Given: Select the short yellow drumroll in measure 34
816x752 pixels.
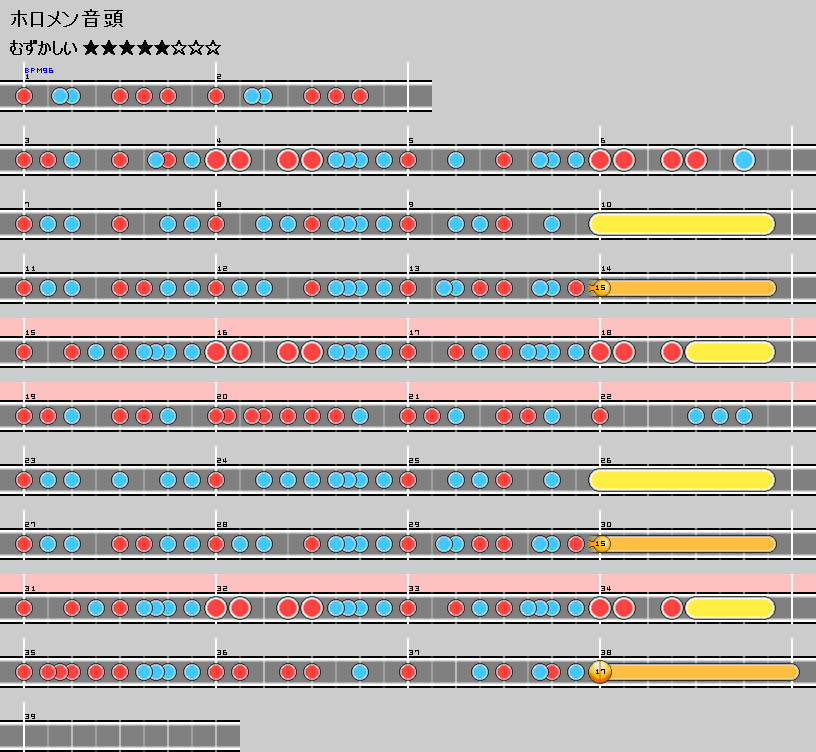Looking at the screenshot, I should tap(729, 608).
